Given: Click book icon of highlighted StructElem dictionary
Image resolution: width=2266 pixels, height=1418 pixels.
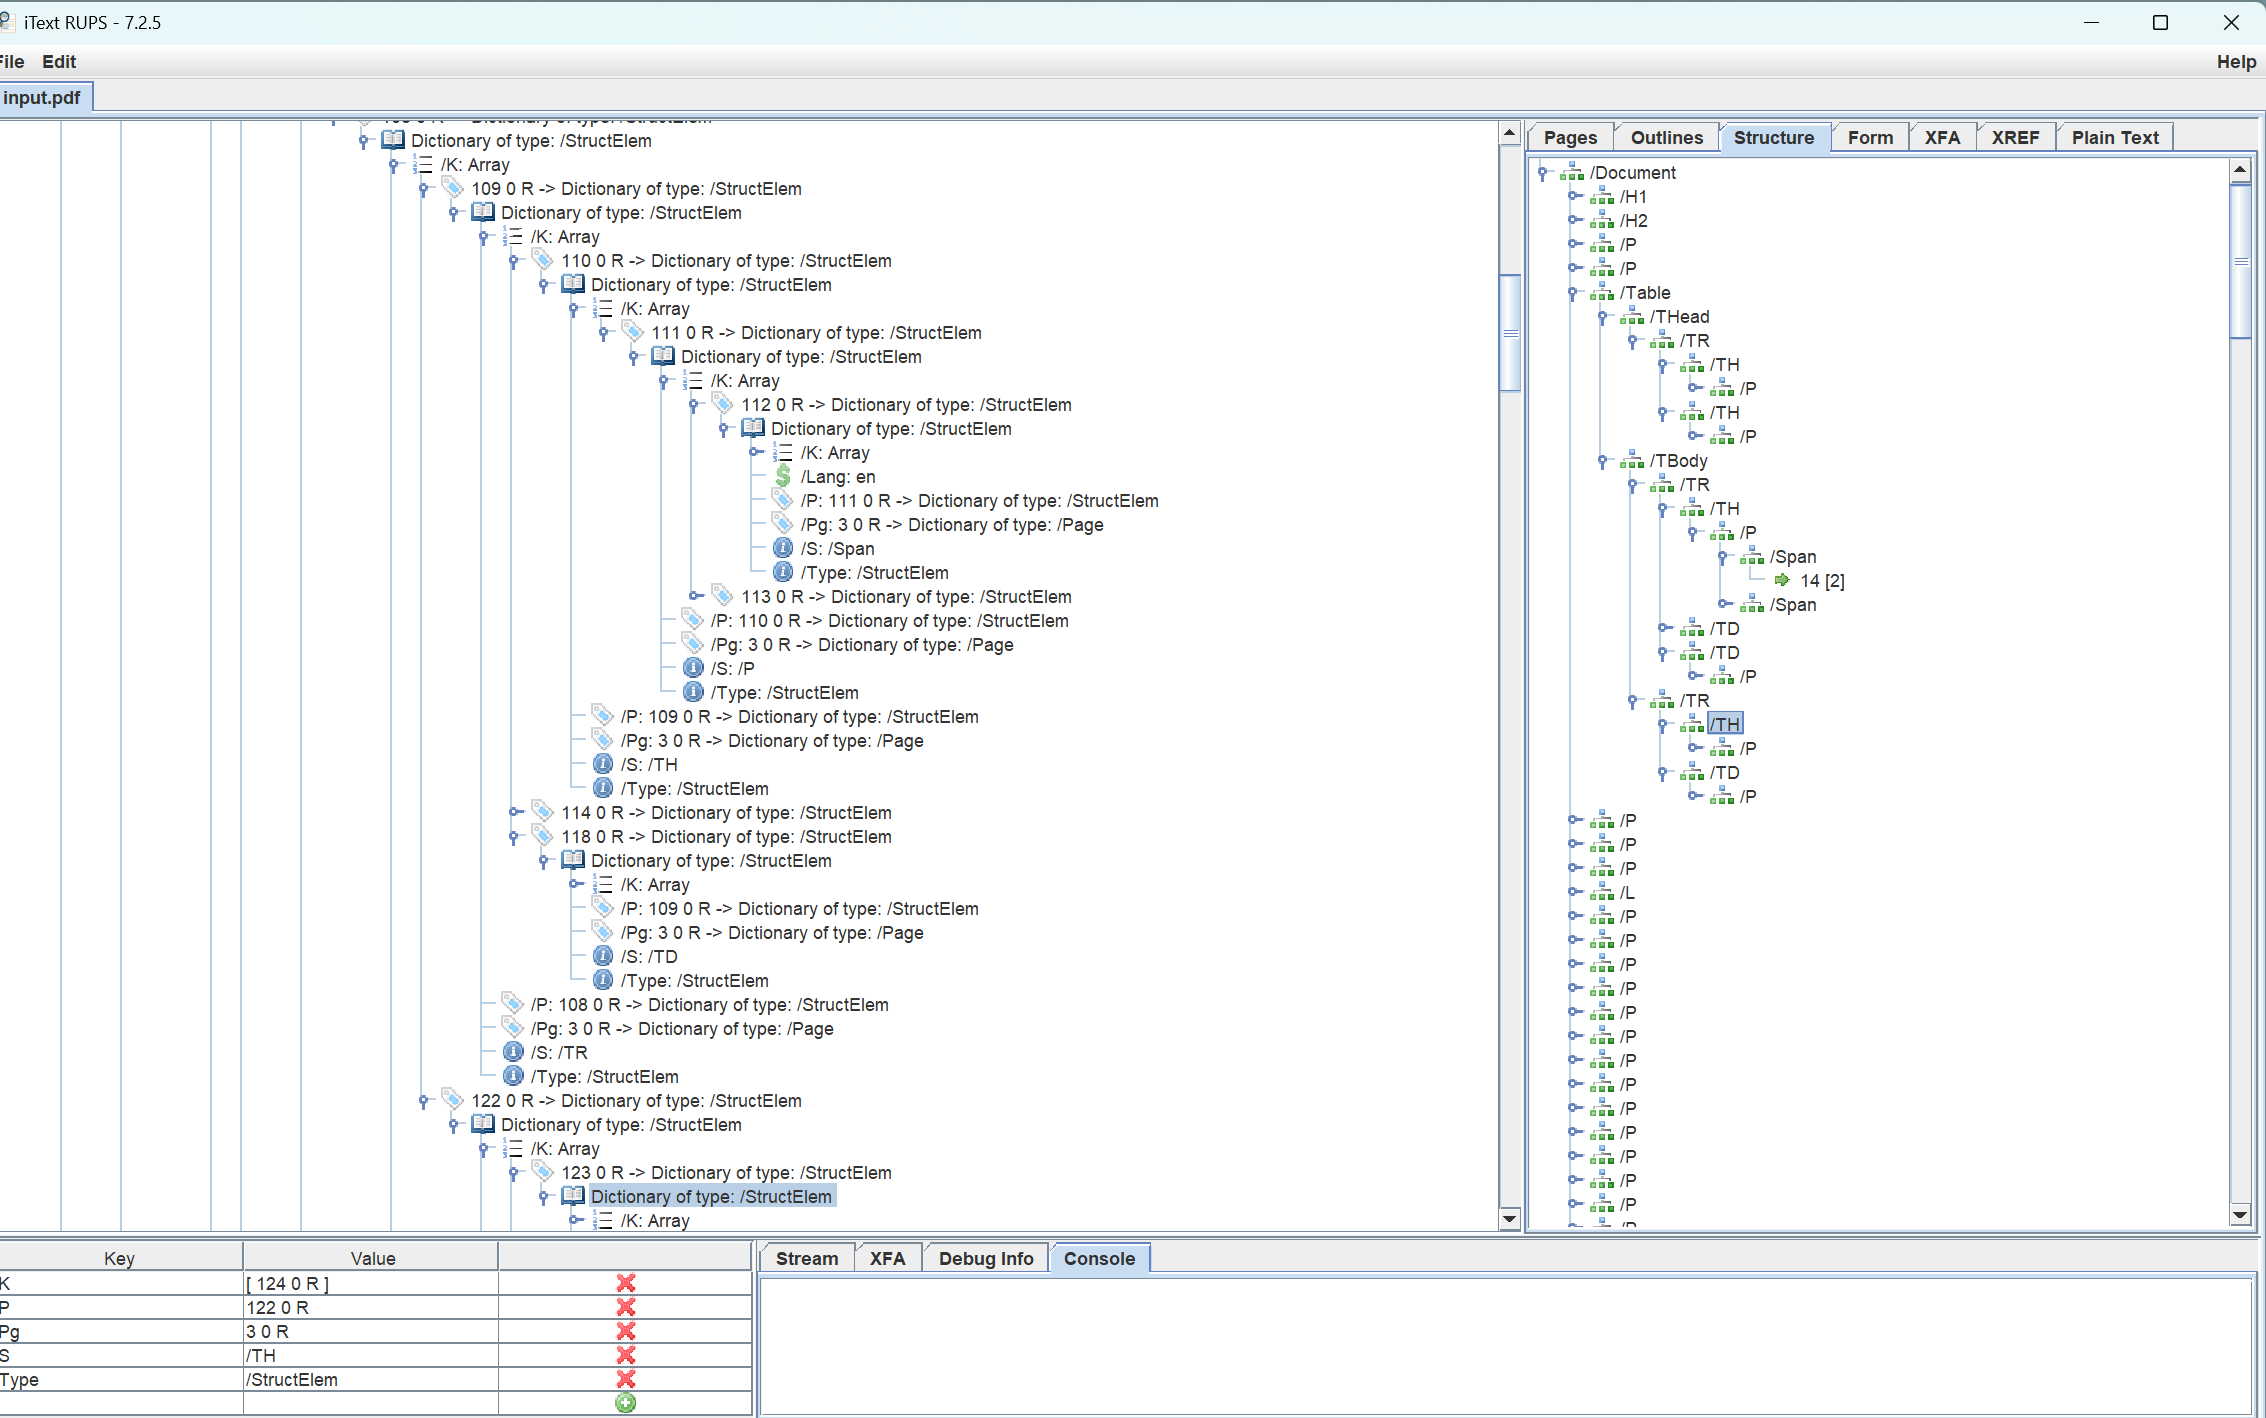Looking at the screenshot, I should click(573, 1196).
